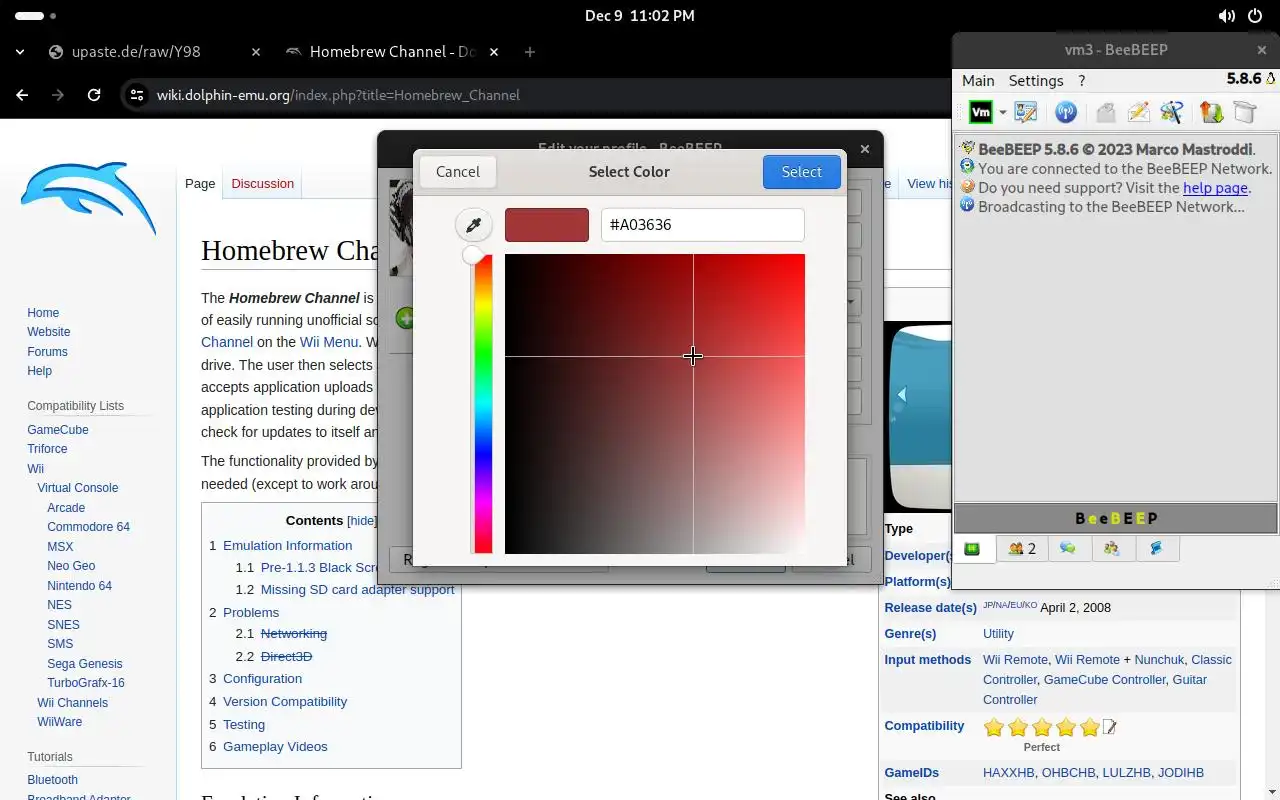Click the volume icon in the top bar

pyautogui.click(x=1226, y=16)
